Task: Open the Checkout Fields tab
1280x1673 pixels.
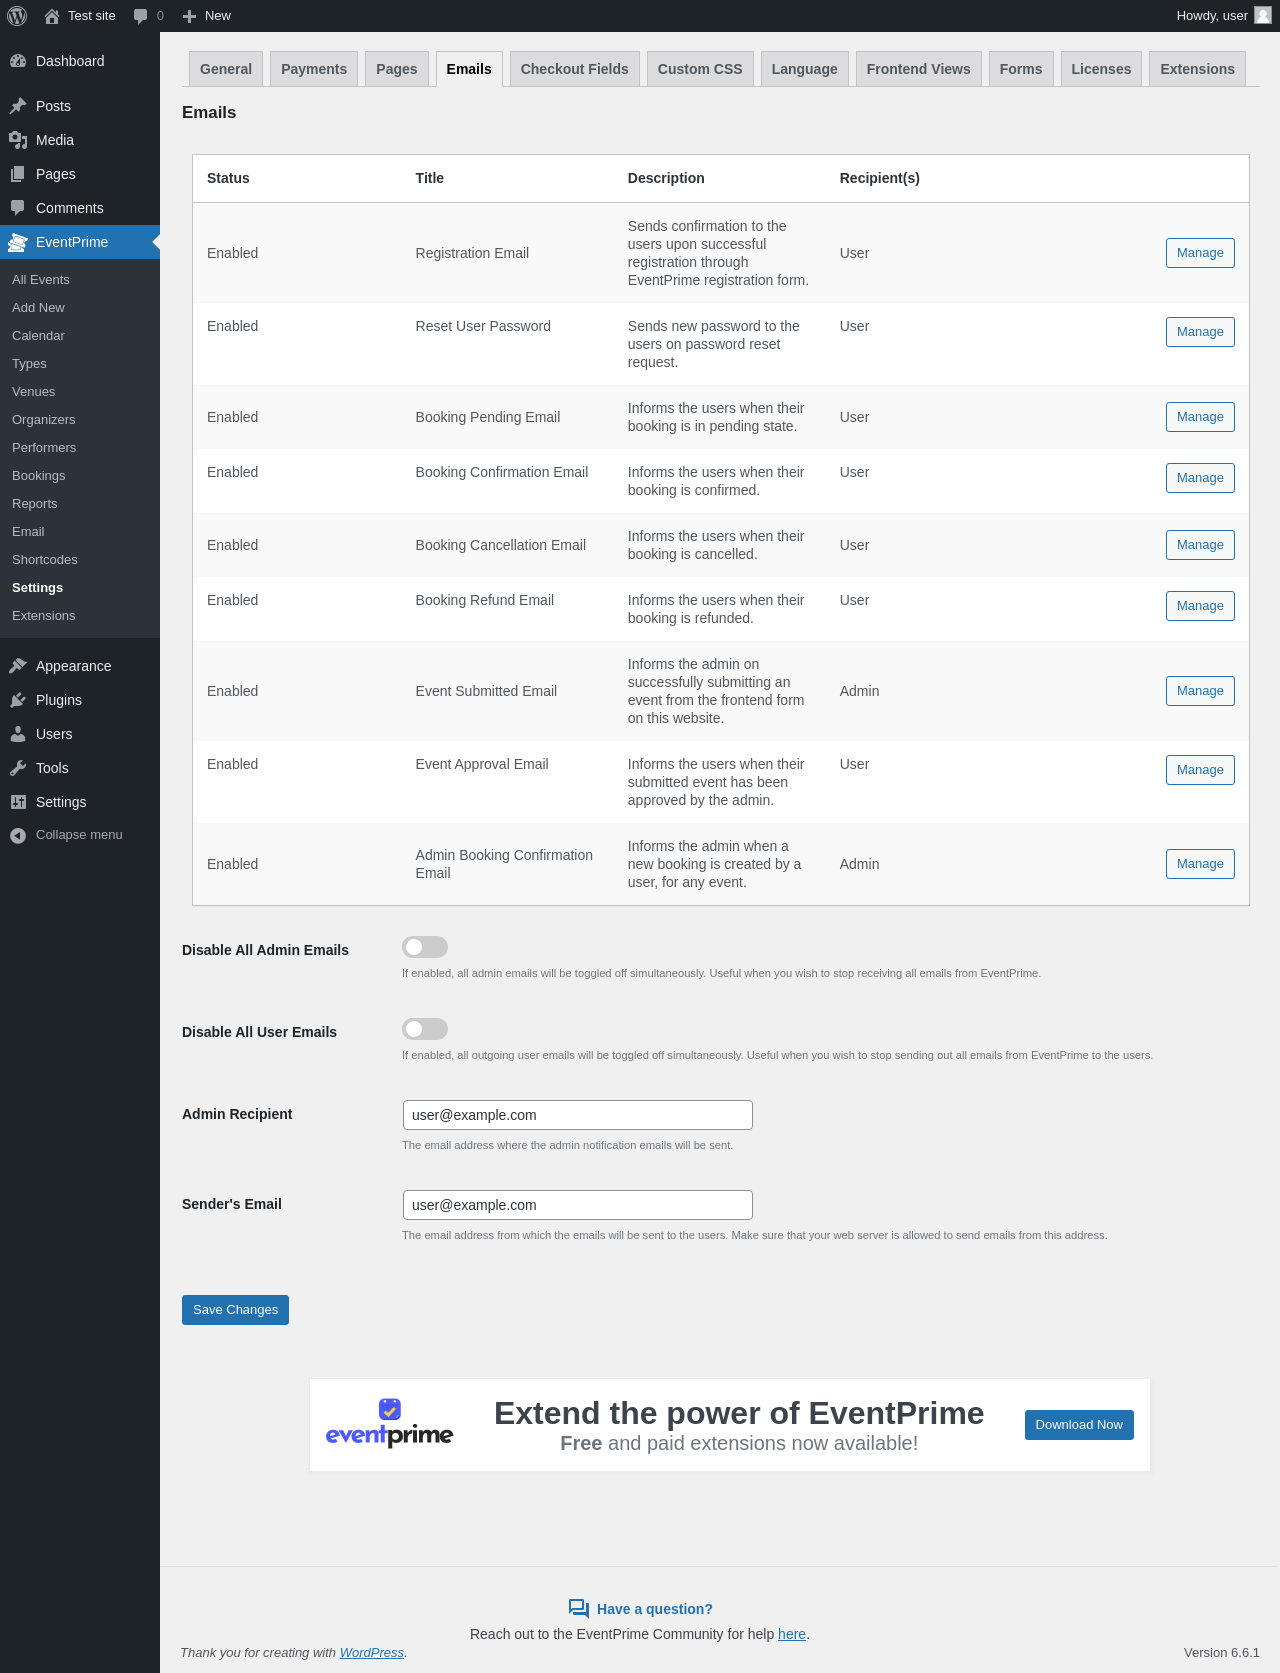Action: click(574, 69)
